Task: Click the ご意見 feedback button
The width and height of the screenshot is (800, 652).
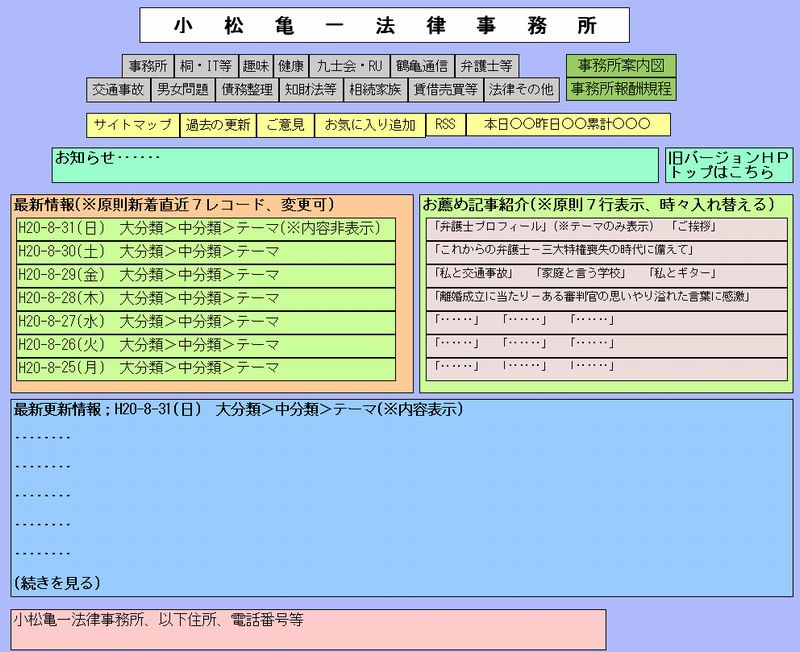Action: tap(285, 125)
